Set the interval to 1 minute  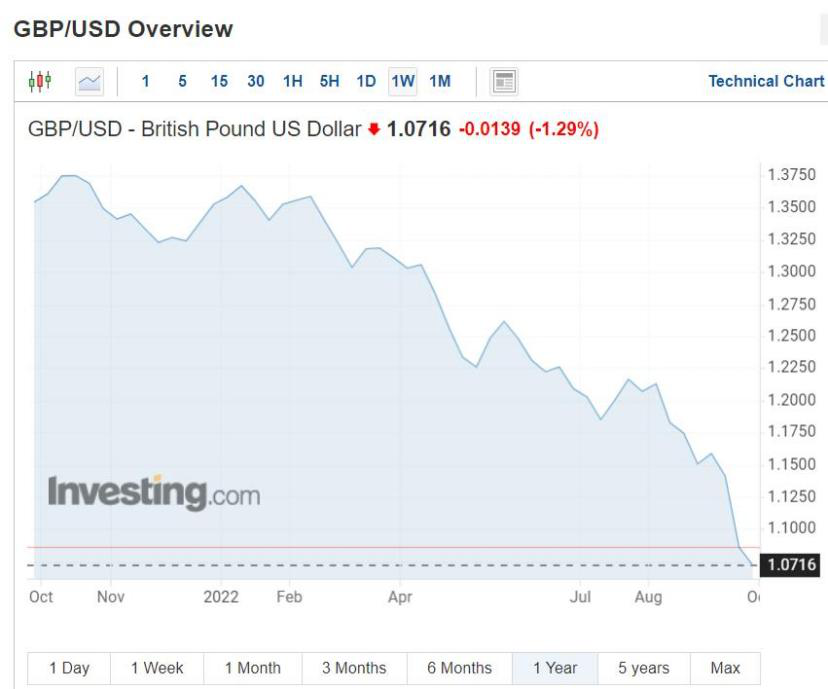(146, 82)
